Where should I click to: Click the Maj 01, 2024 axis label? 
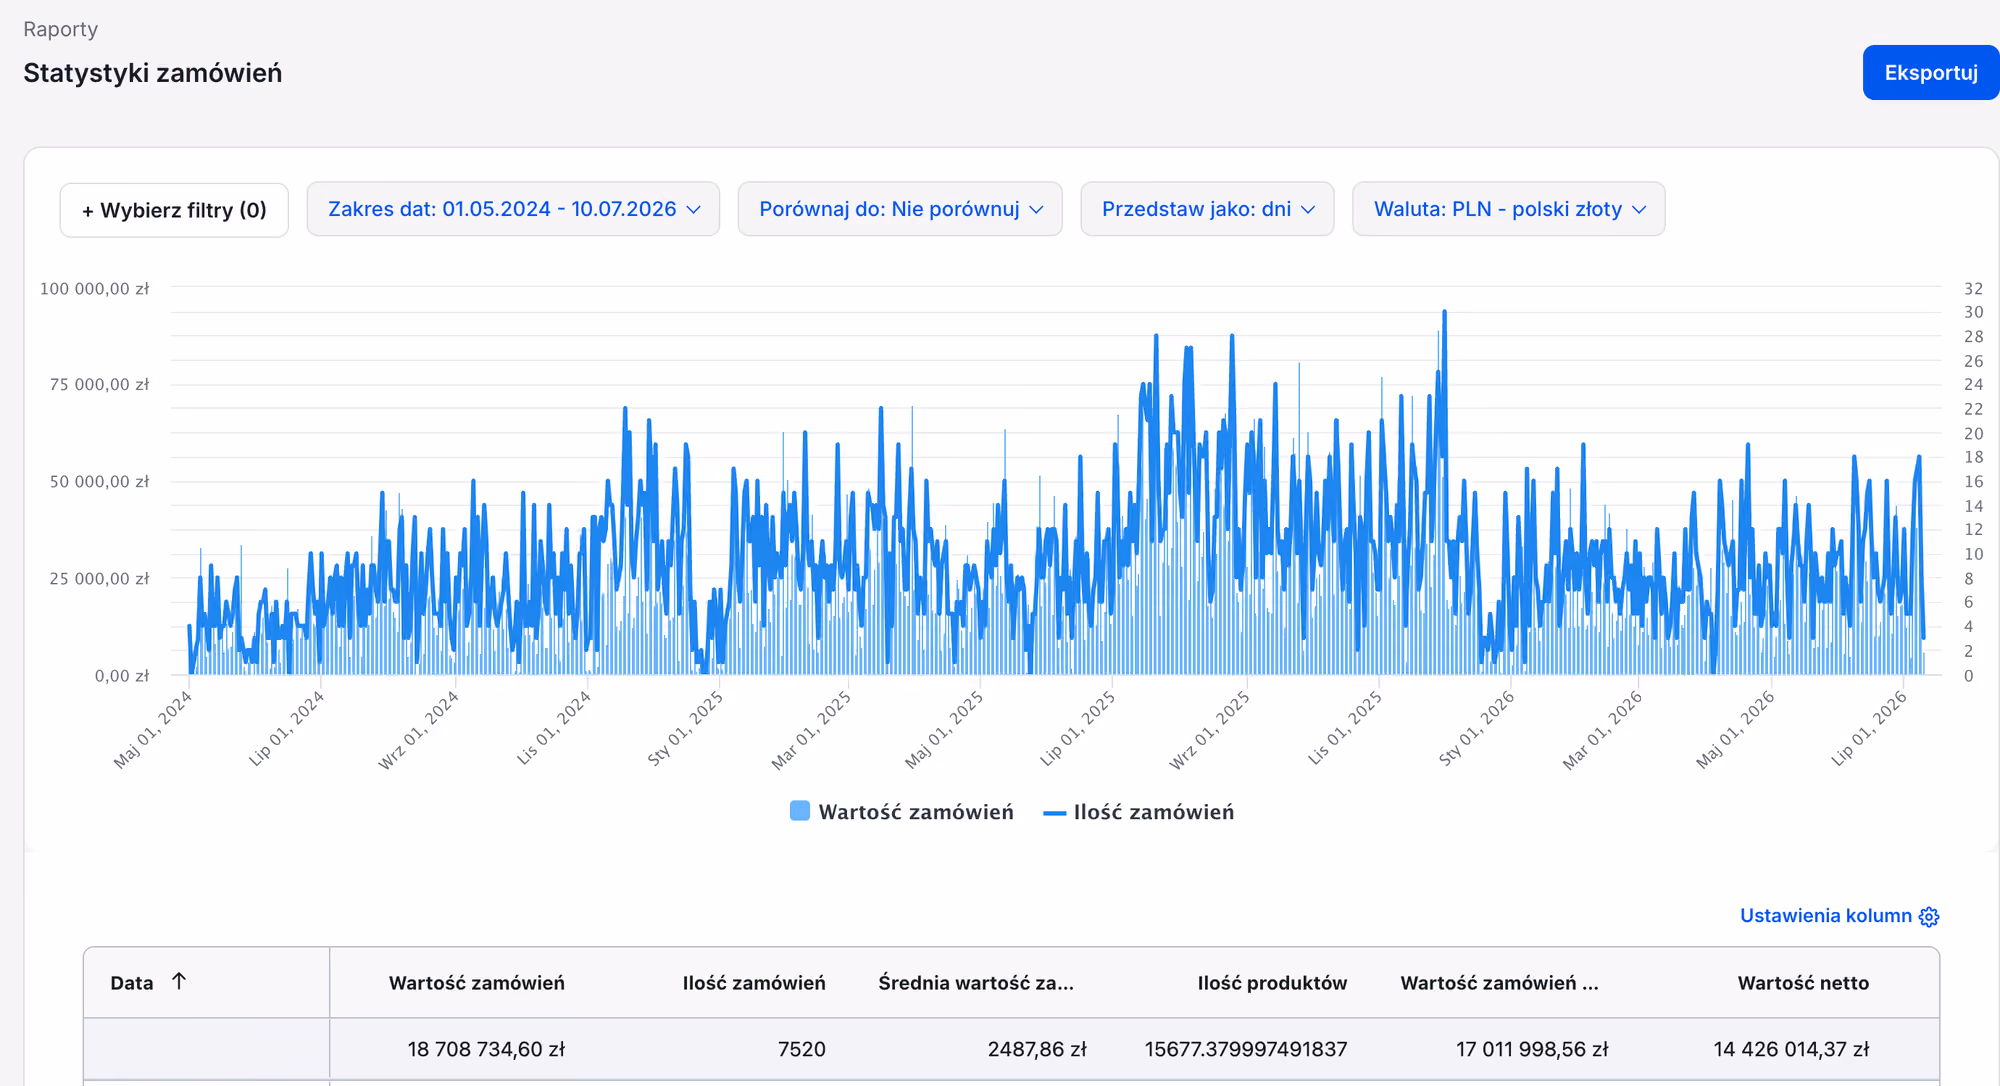coord(152,730)
